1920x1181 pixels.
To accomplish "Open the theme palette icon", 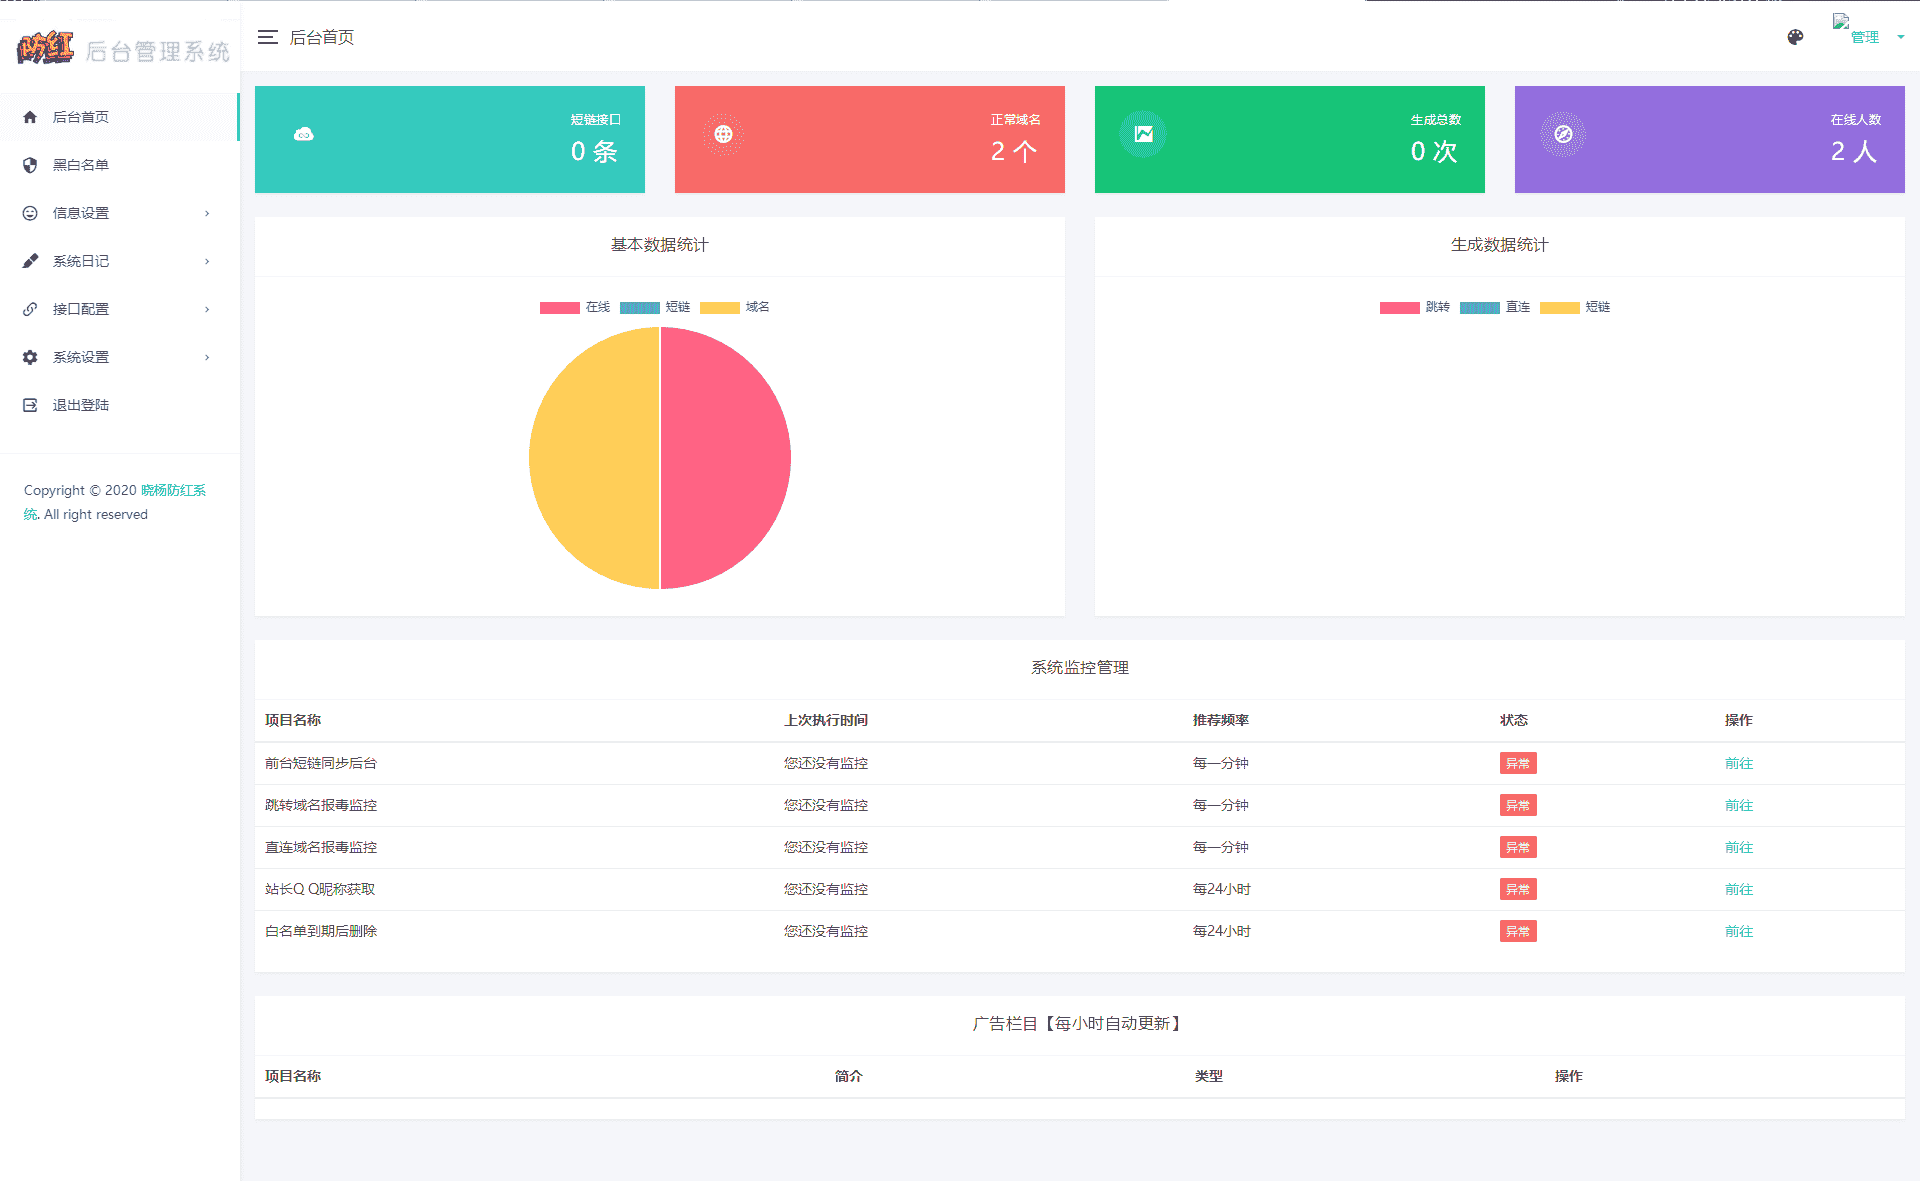I will [1795, 37].
